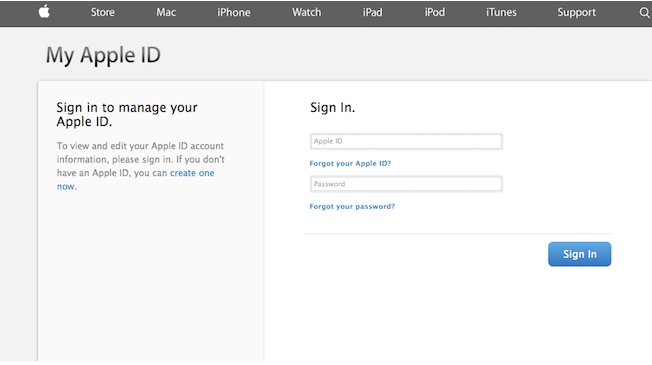
Task: Focus the Apple ID input field
Action: point(406,141)
